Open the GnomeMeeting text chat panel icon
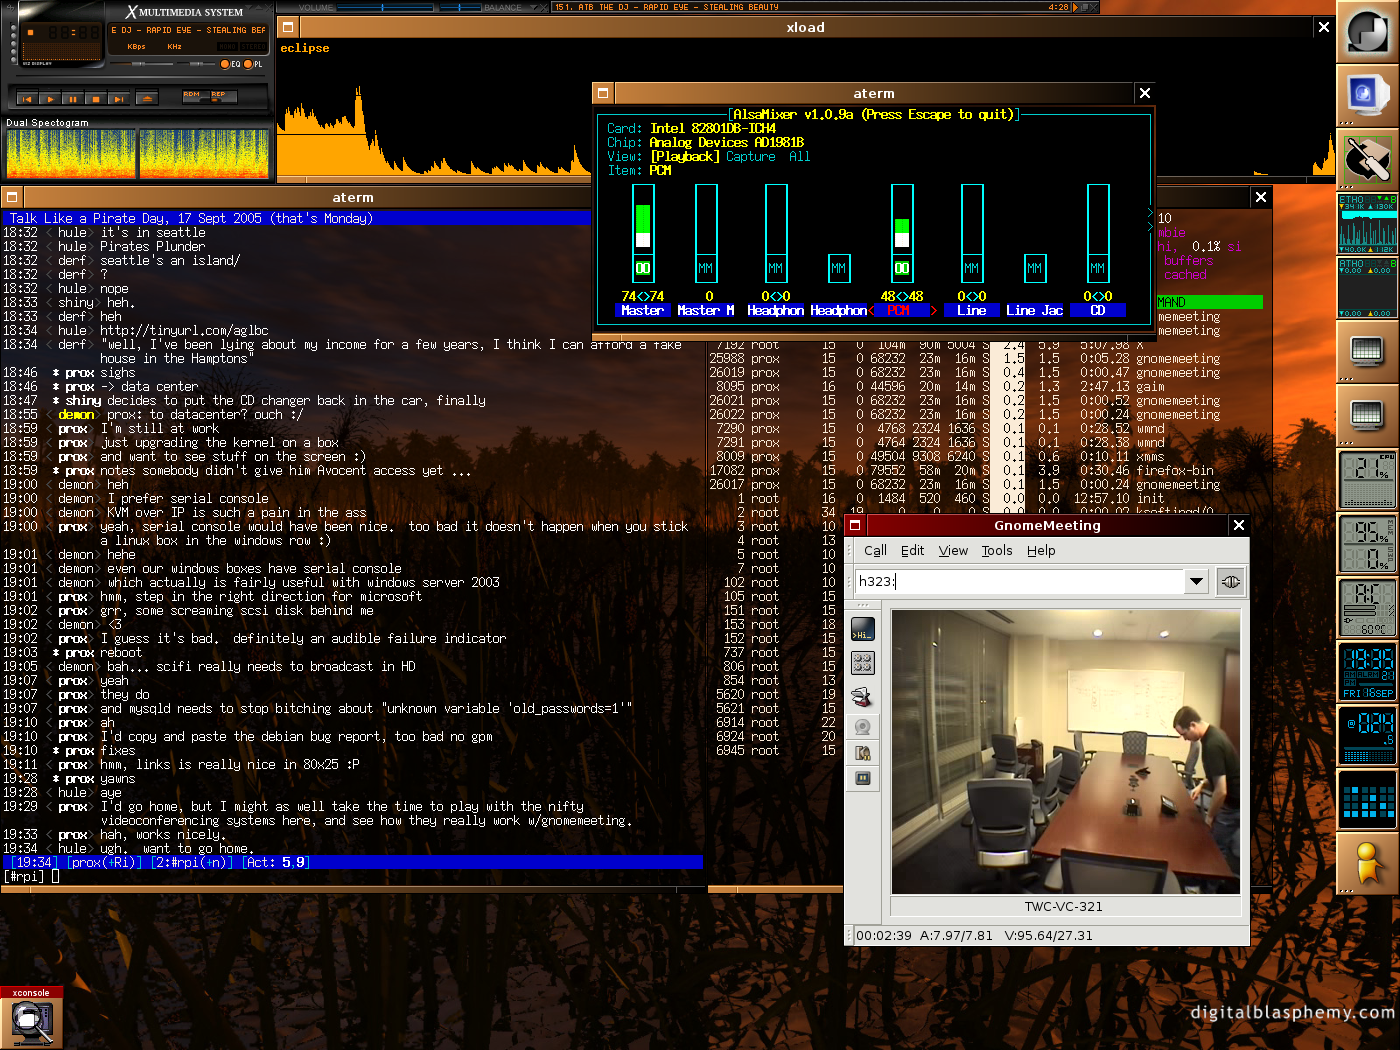1400x1050 pixels. (x=862, y=630)
